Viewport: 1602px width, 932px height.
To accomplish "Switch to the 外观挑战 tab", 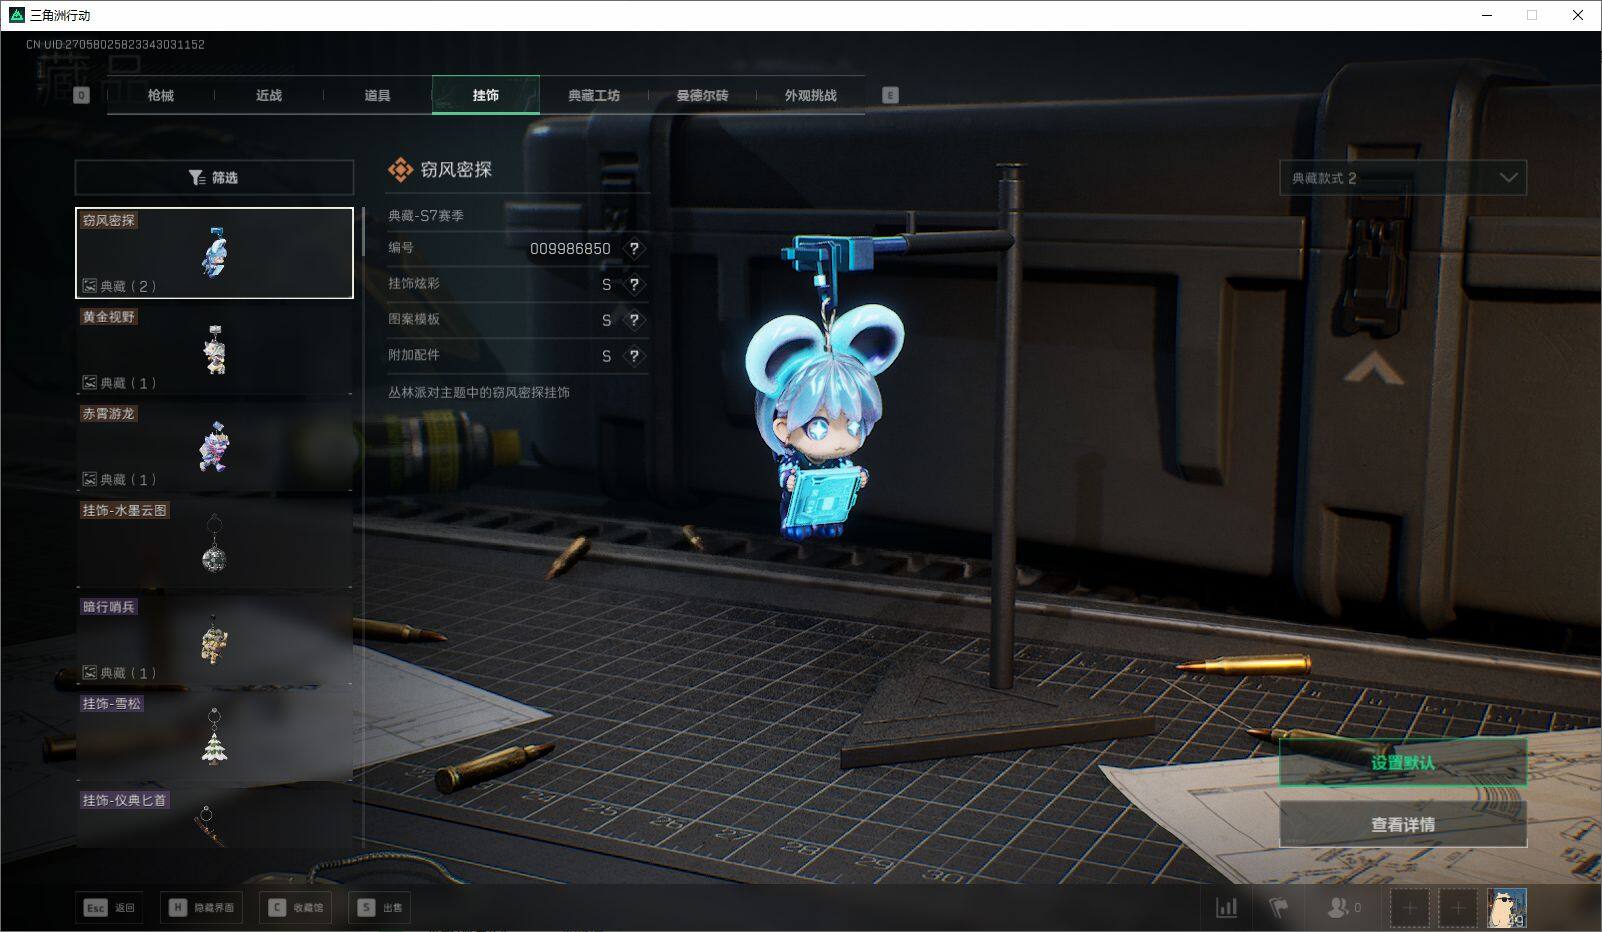I will (810, 95).
